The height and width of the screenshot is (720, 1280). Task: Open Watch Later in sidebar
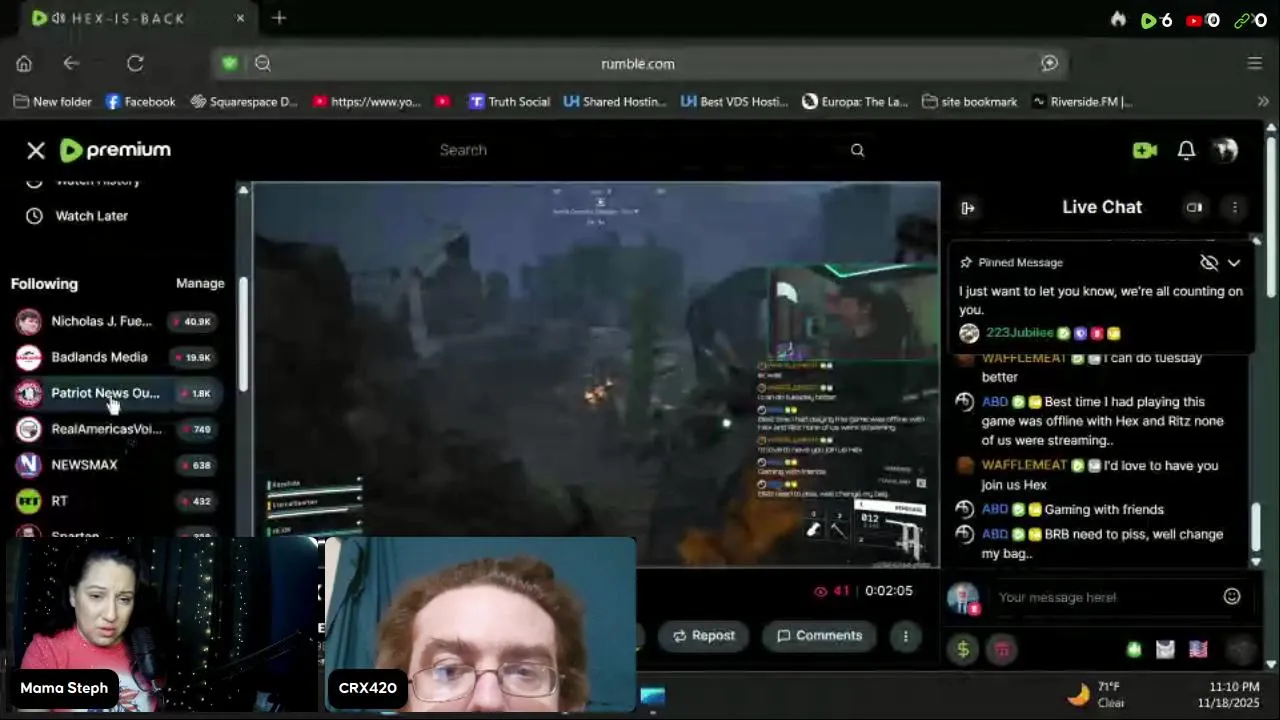pos(91,216)
